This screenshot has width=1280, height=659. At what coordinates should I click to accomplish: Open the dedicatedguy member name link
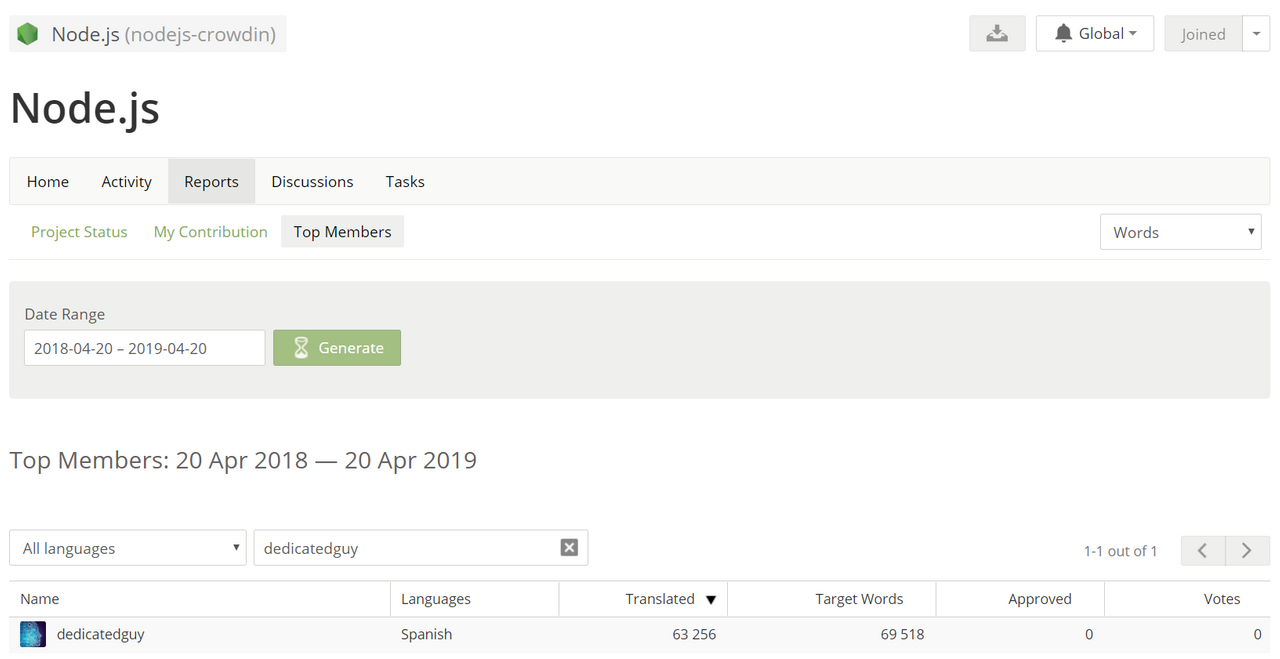click(100, 634)
